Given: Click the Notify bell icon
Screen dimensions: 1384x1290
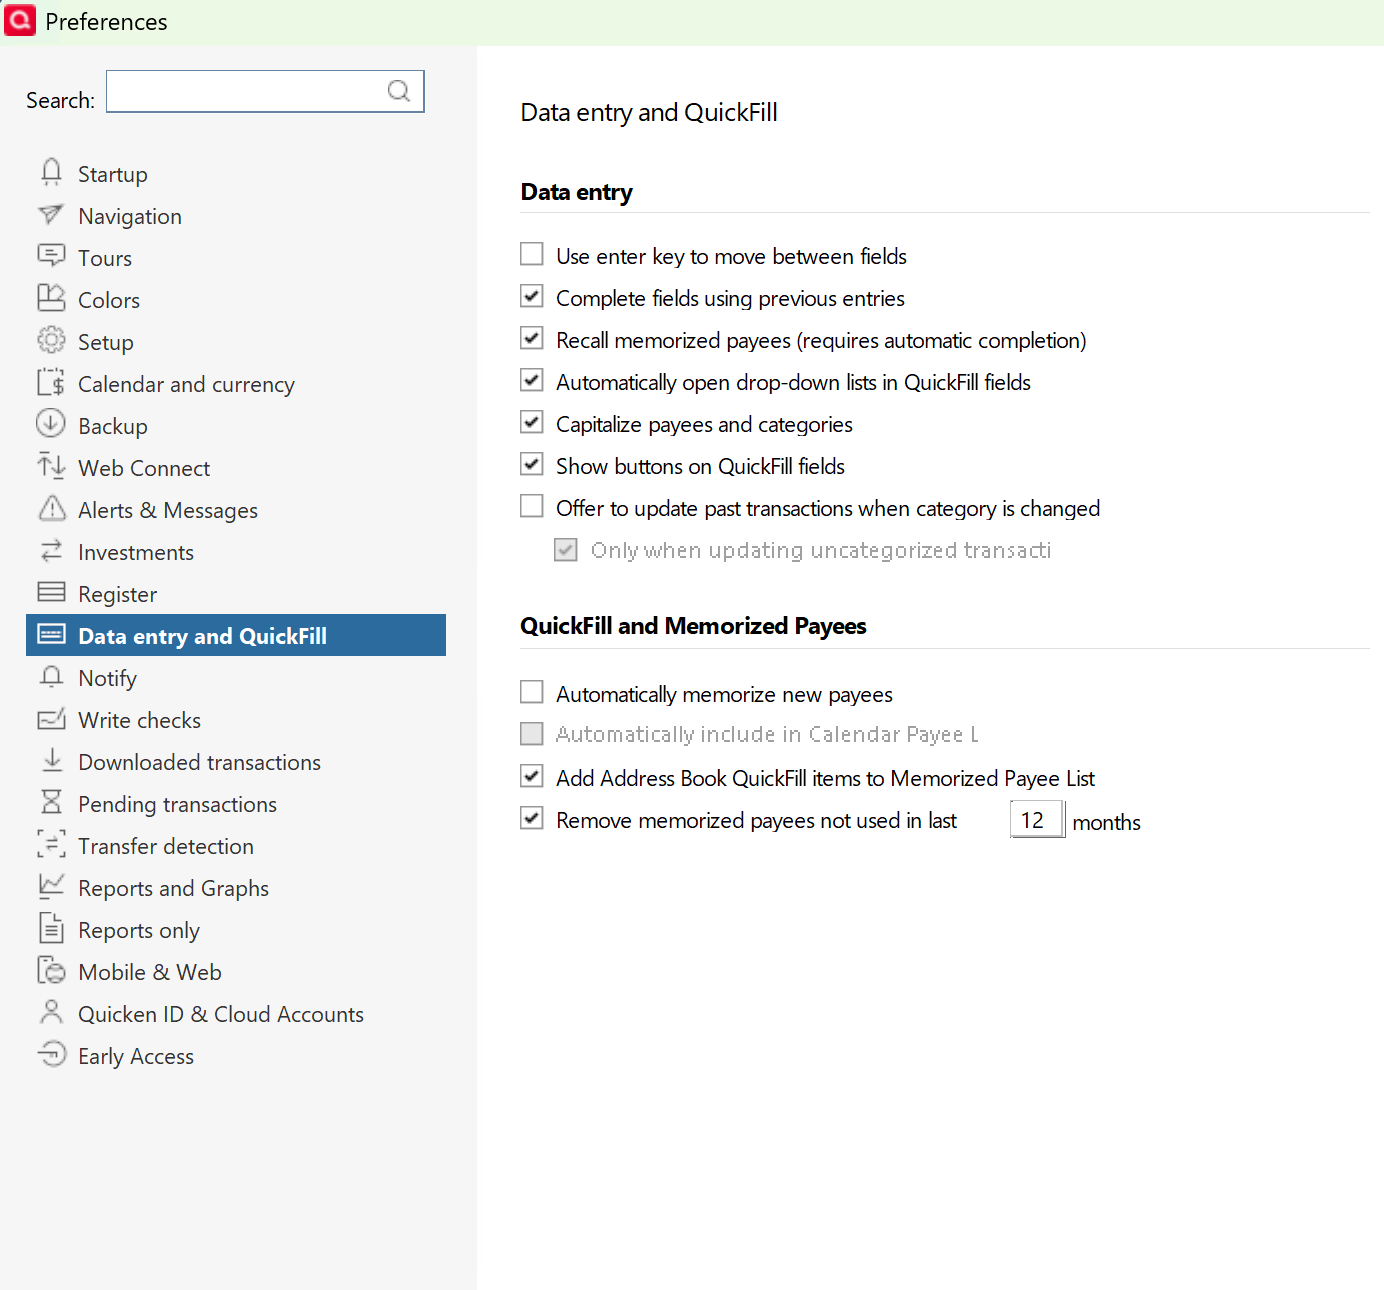Looking at the screenshot, I should [51, 677].
